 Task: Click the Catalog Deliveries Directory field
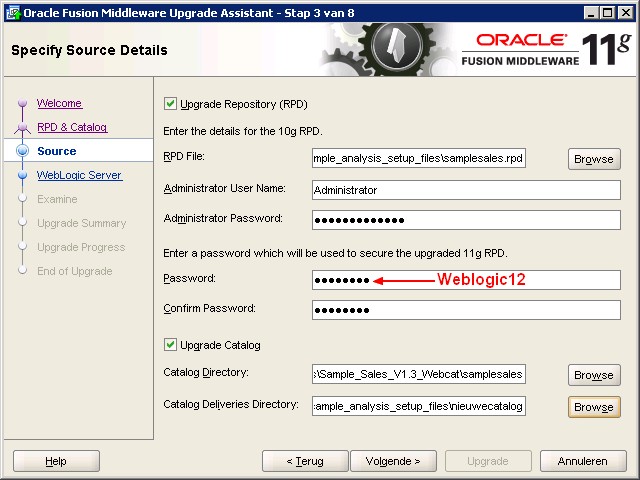coord(419,406)
